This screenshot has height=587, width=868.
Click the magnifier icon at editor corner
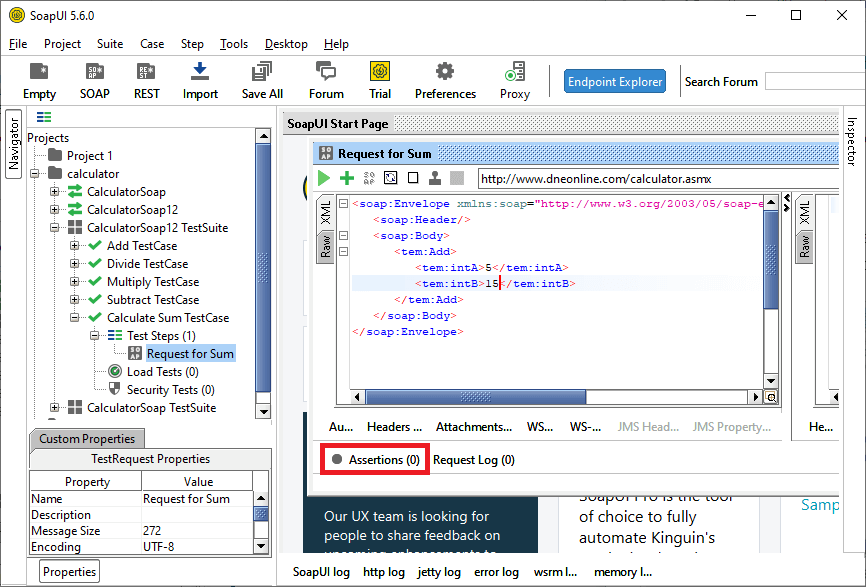pyautogui.click(x=771, y=397)
